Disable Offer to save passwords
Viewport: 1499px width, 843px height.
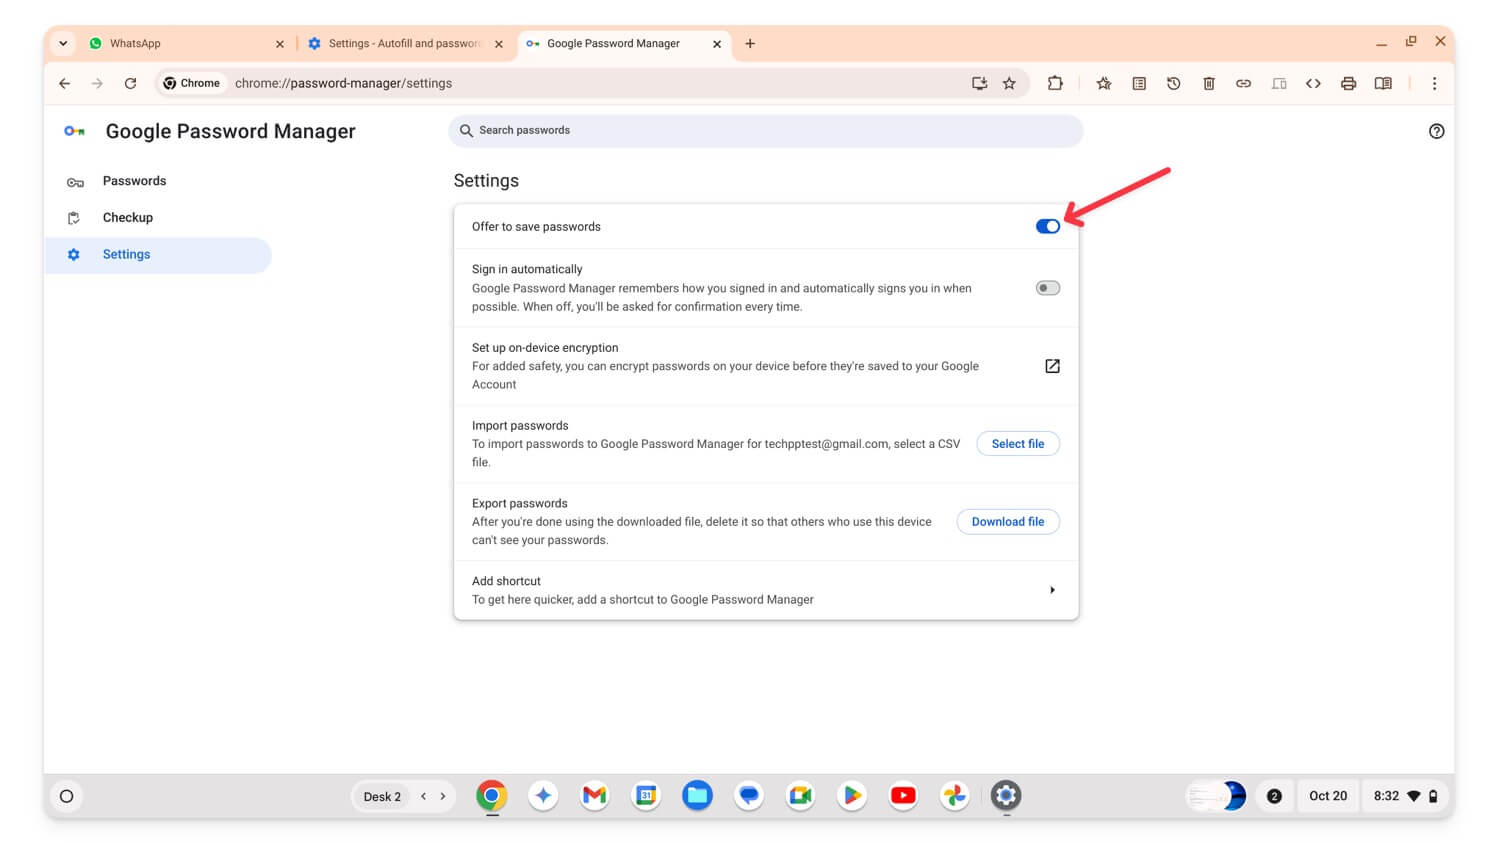tap(1046, 226)
